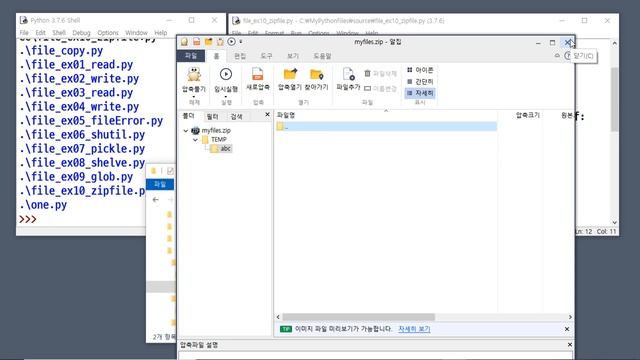Click the editor window's vertical scrollbar down arrow
The image size is (640, 360).
click(615, 222)
